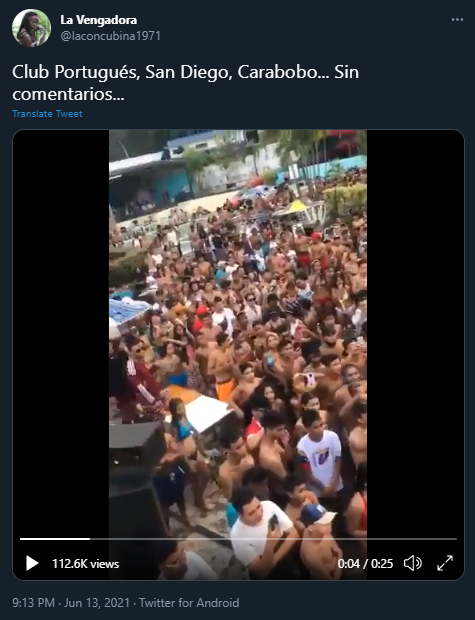This screenshot has width=475, height=620.
Task: Seek on the unplayed portion of the video progress bar
Action: (x=273, y=539)
